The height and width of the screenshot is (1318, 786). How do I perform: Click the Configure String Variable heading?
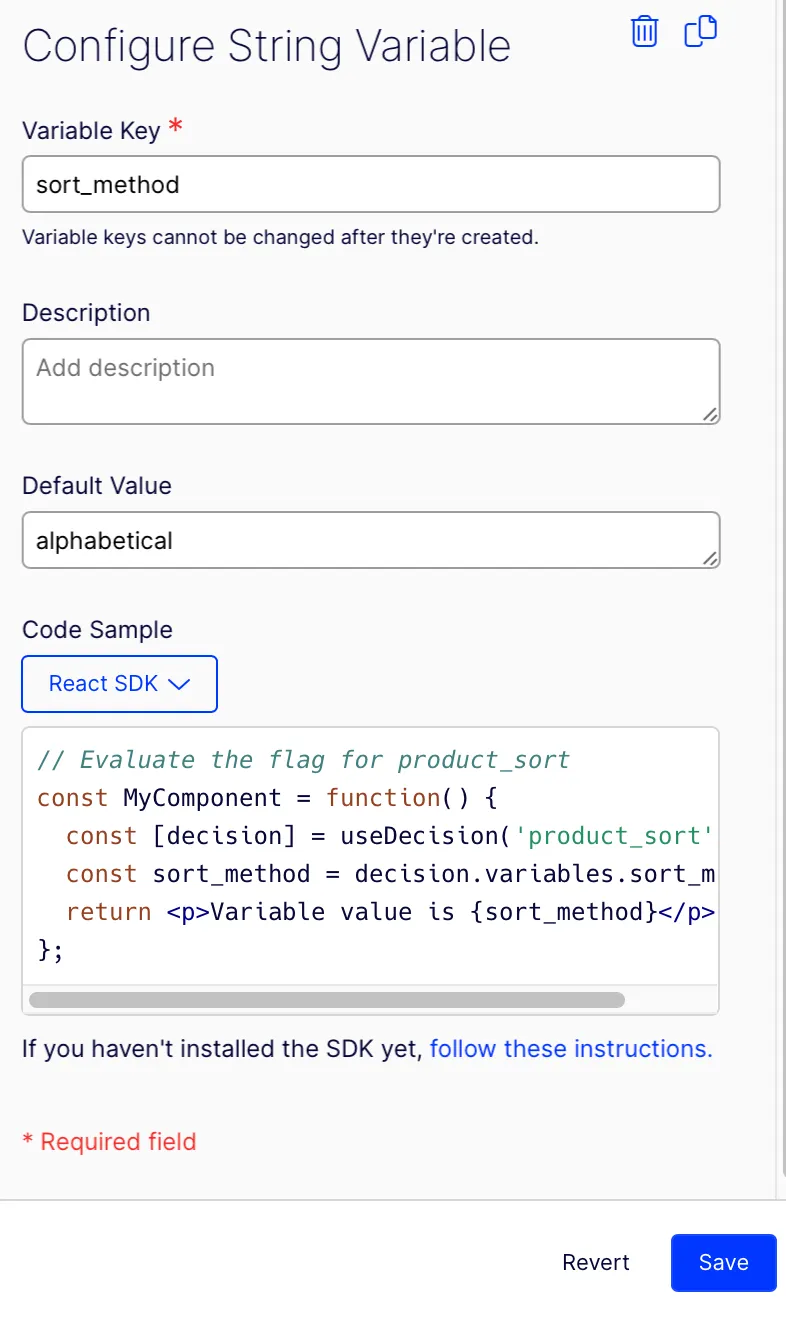tap(267, 47)
